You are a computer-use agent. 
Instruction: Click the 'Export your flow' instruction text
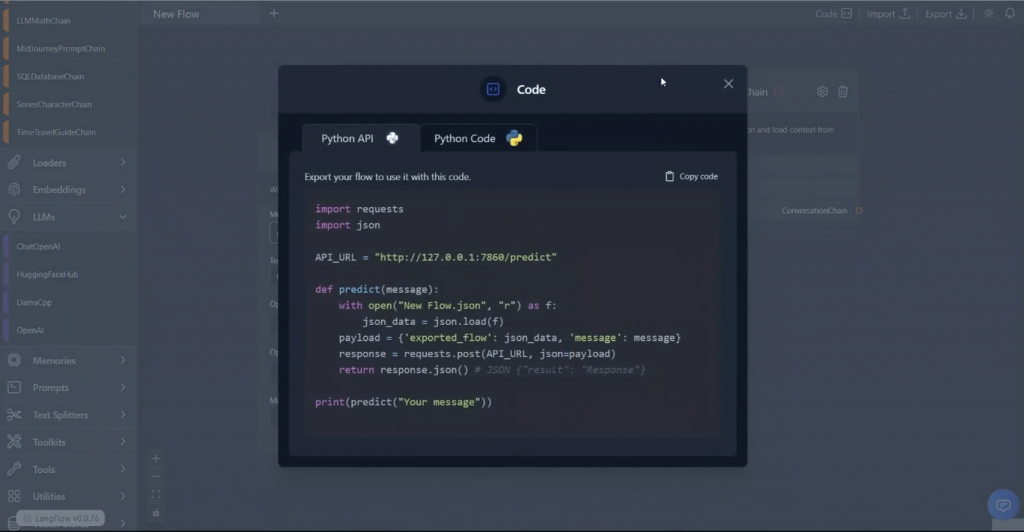pyautogui.click(x=387, y=177)
